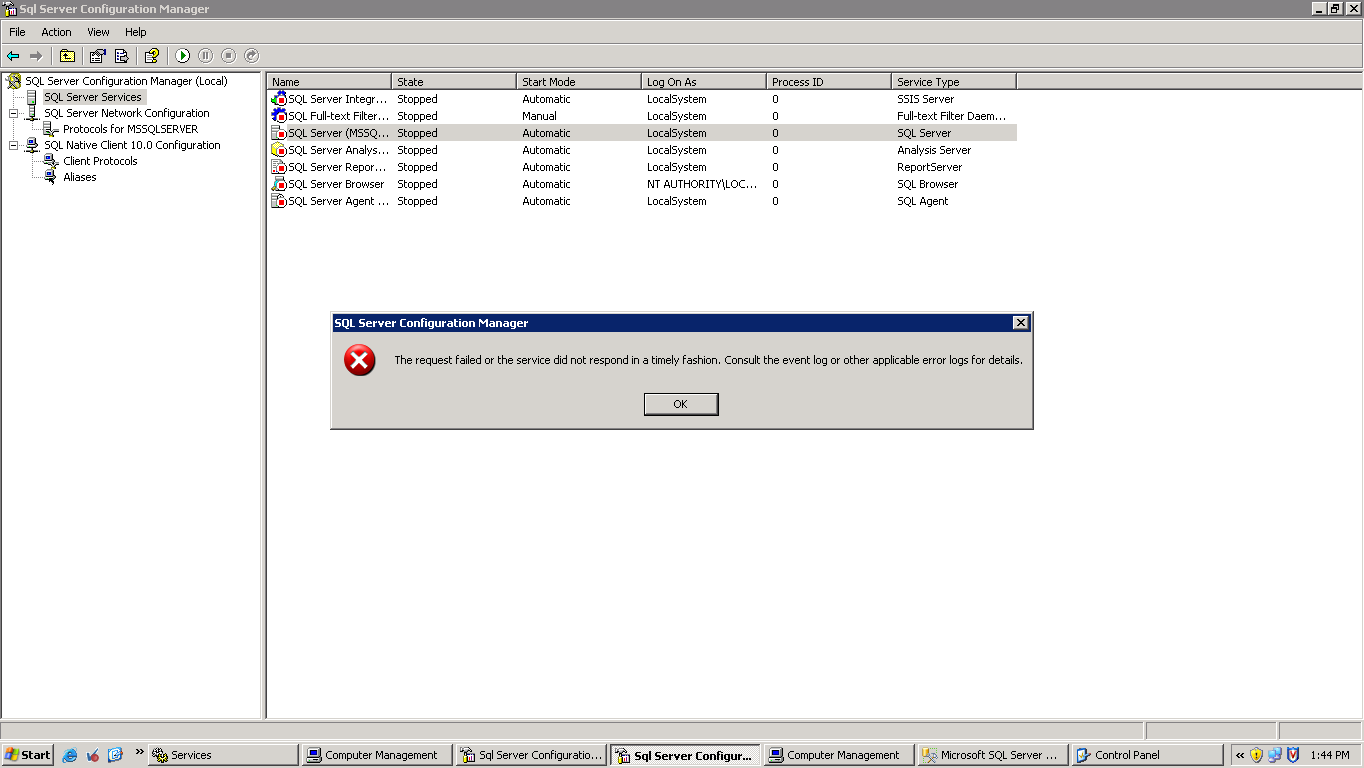Click the Back arrow toolbar icon
1364x768 pixels.
point(13,56)
